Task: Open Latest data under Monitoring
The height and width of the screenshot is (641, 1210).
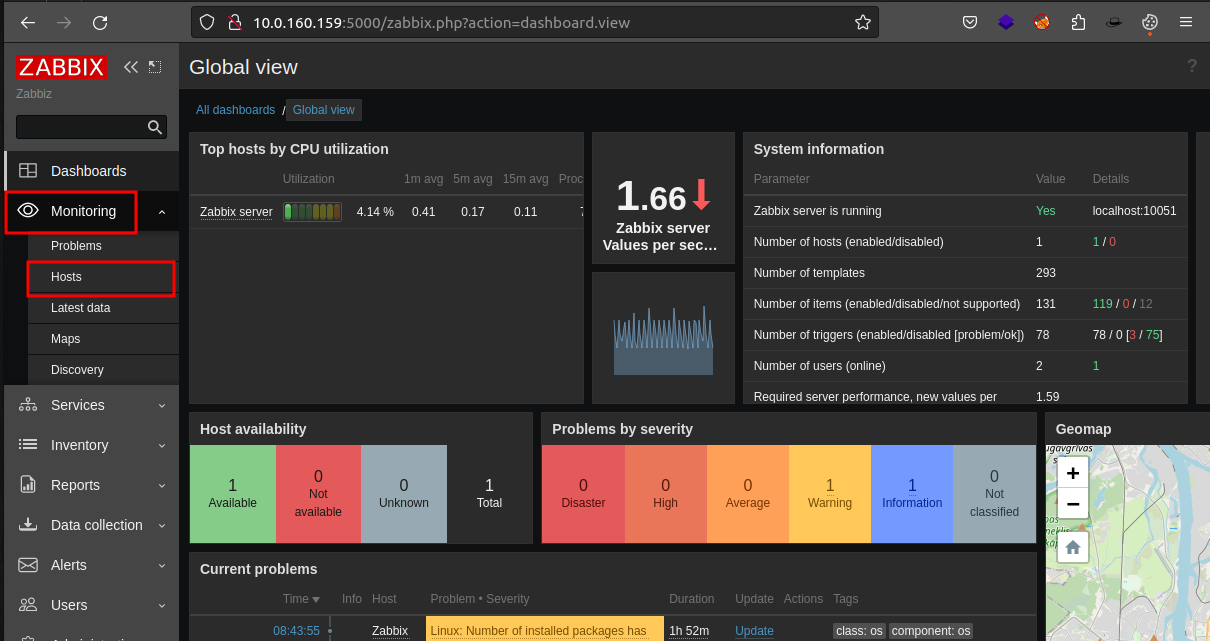Action: coord(81,308)
